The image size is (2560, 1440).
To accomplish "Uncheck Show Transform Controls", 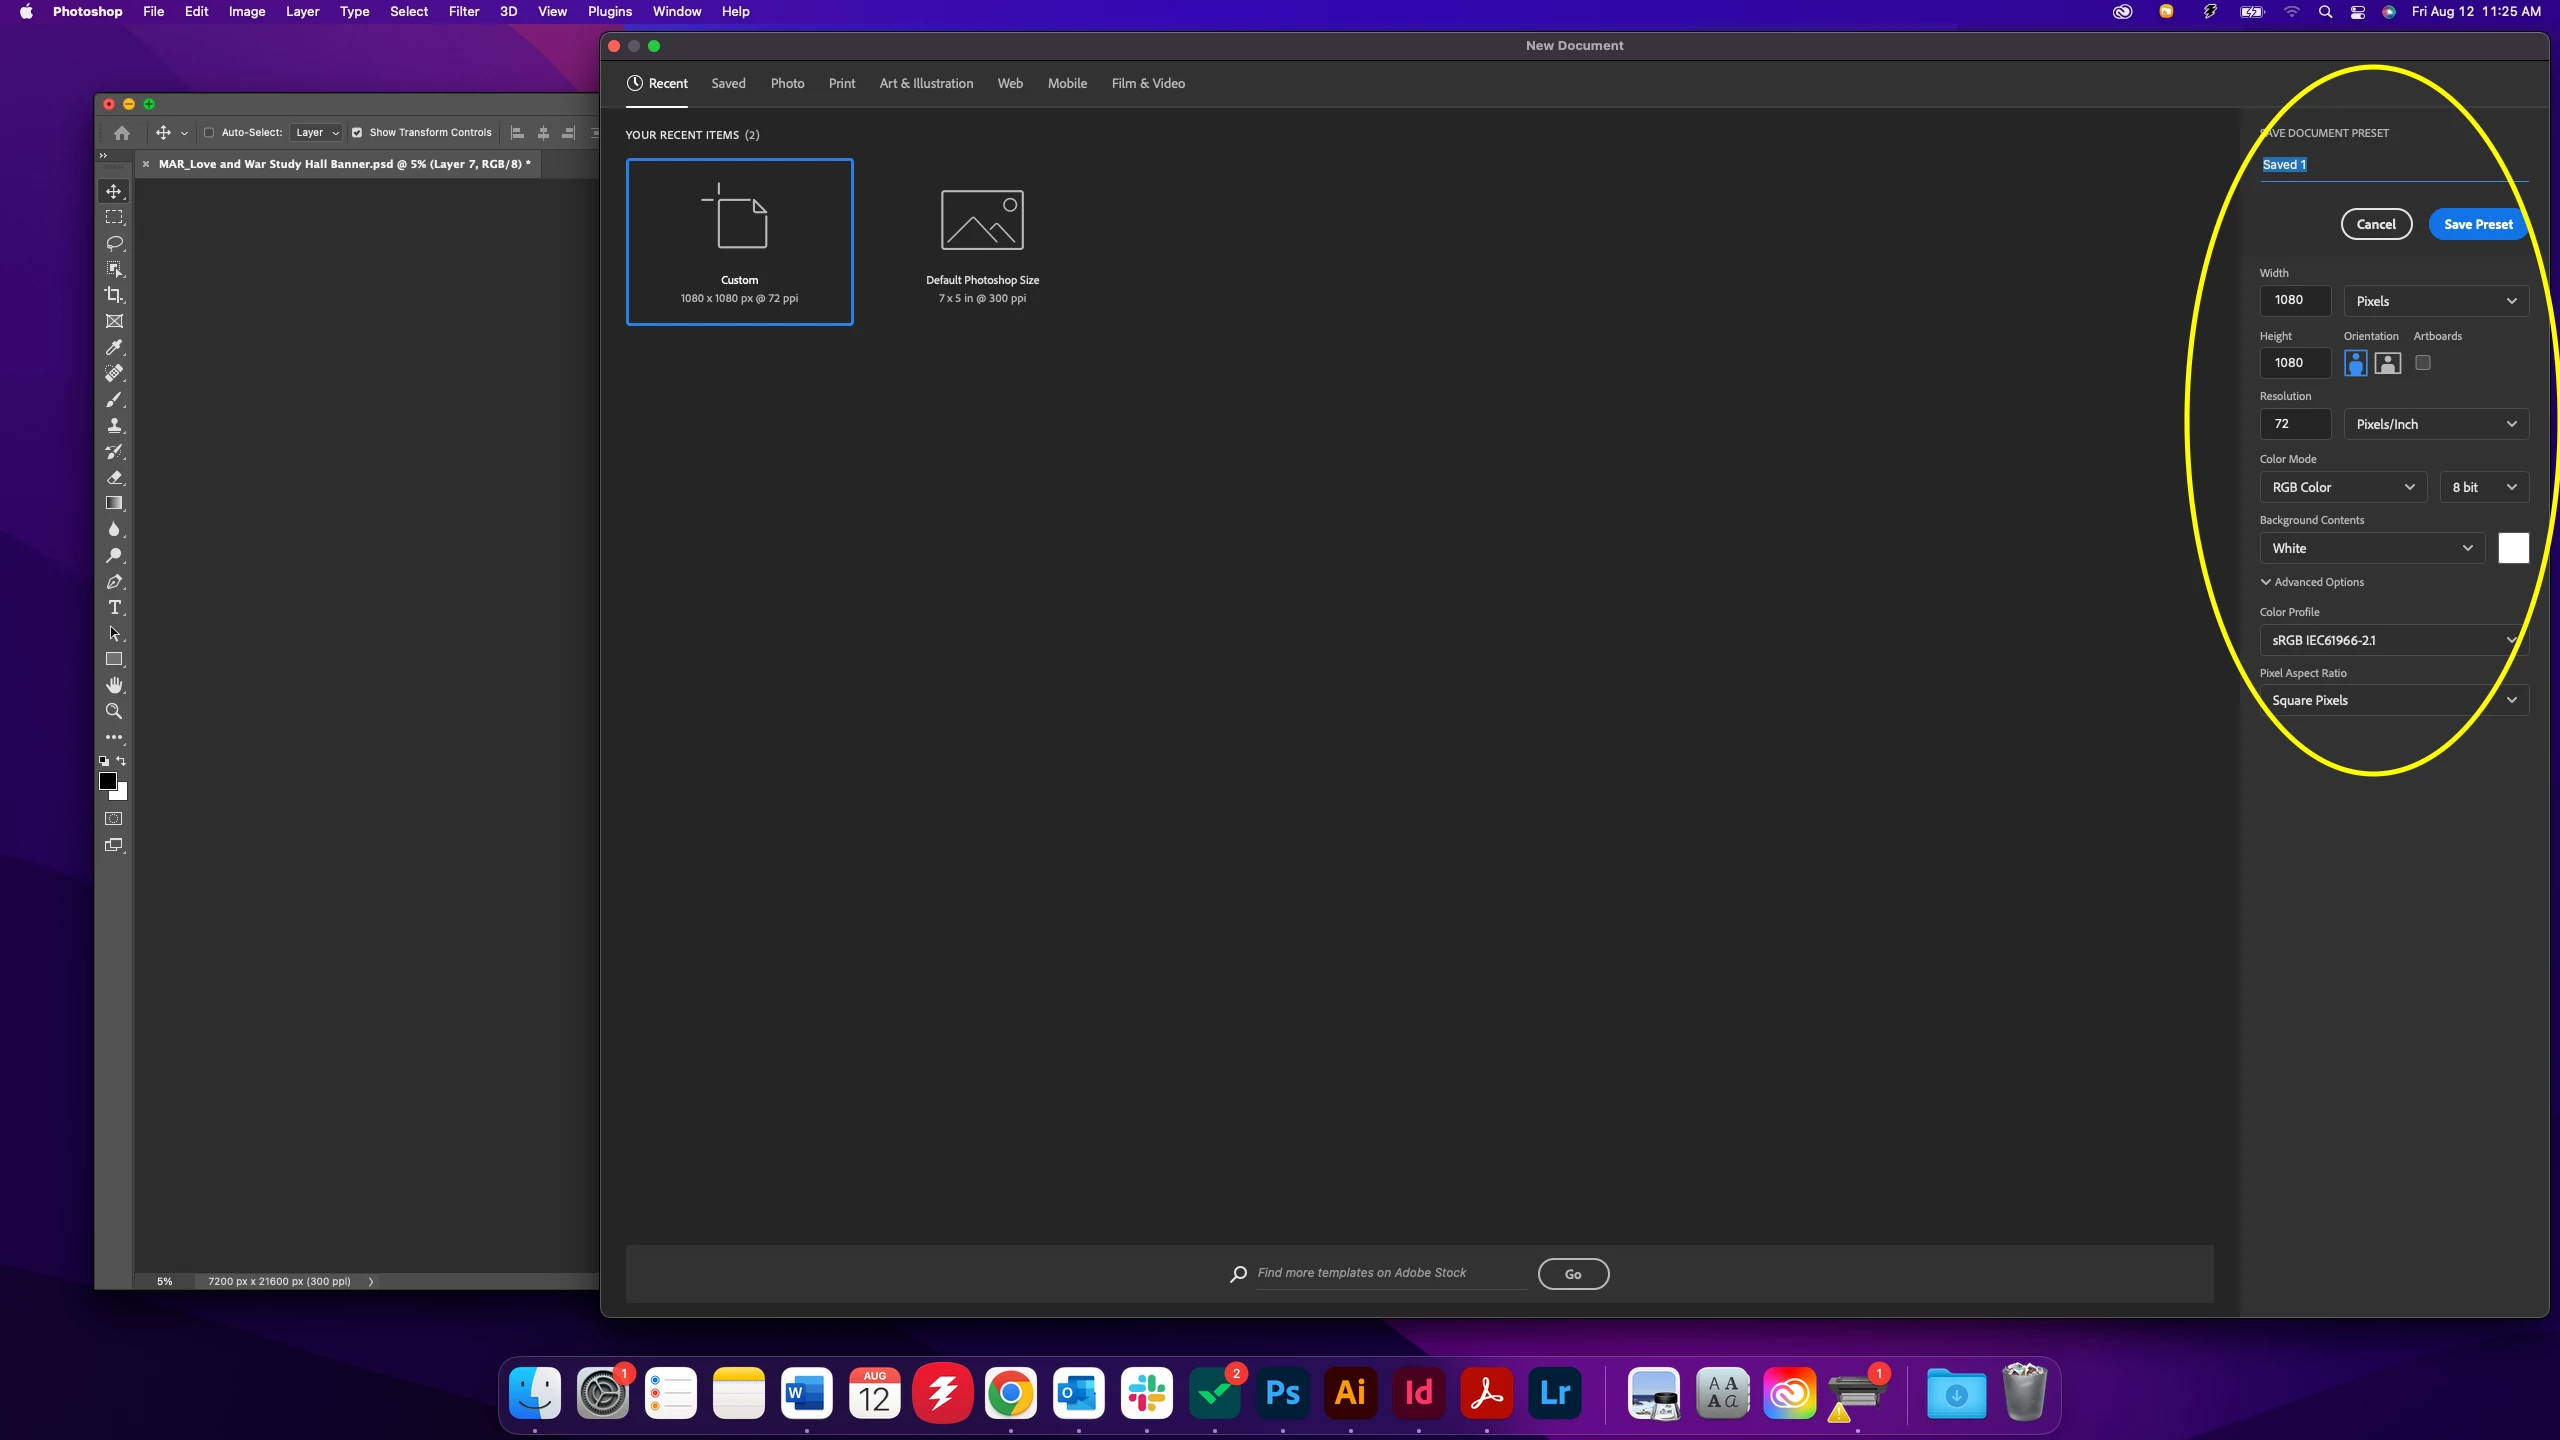I will (357, 132).
